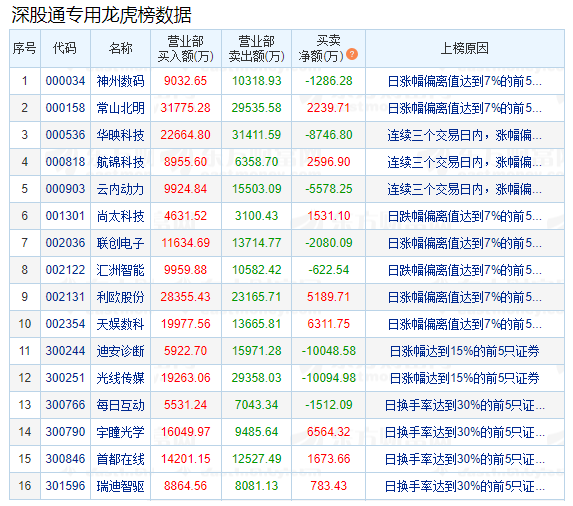Click 航锦科技 stock name link
Screen dimensions: 573x506
pos(120,162)
